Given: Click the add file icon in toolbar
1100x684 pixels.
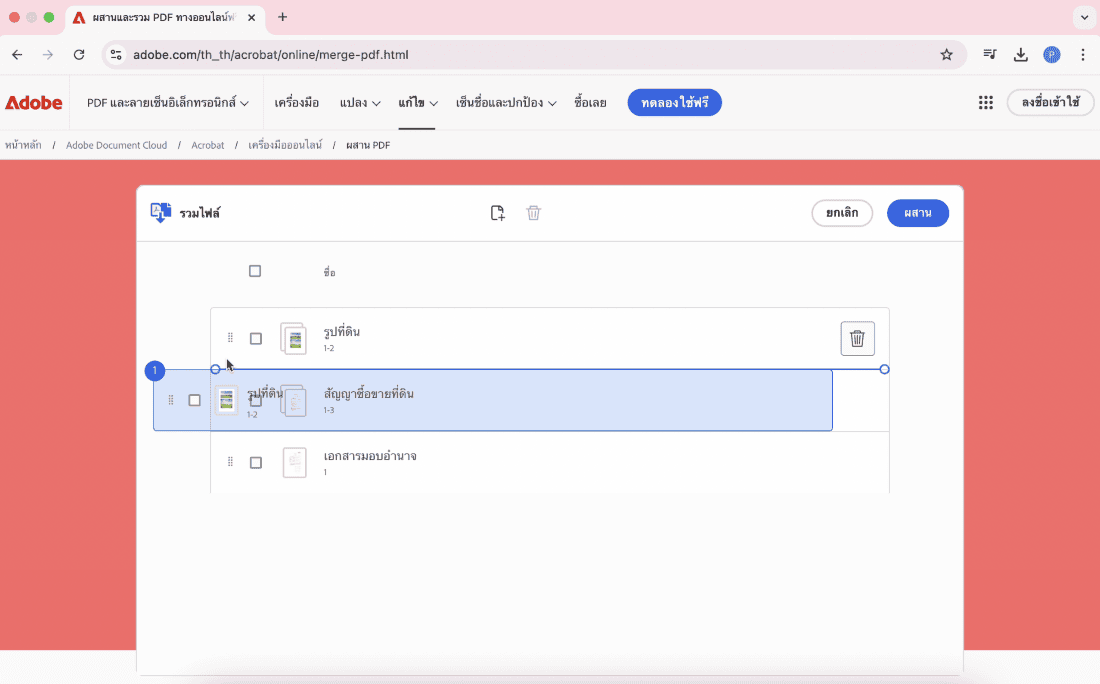Looking at the screenshot, I should click(x=497, y=213).
